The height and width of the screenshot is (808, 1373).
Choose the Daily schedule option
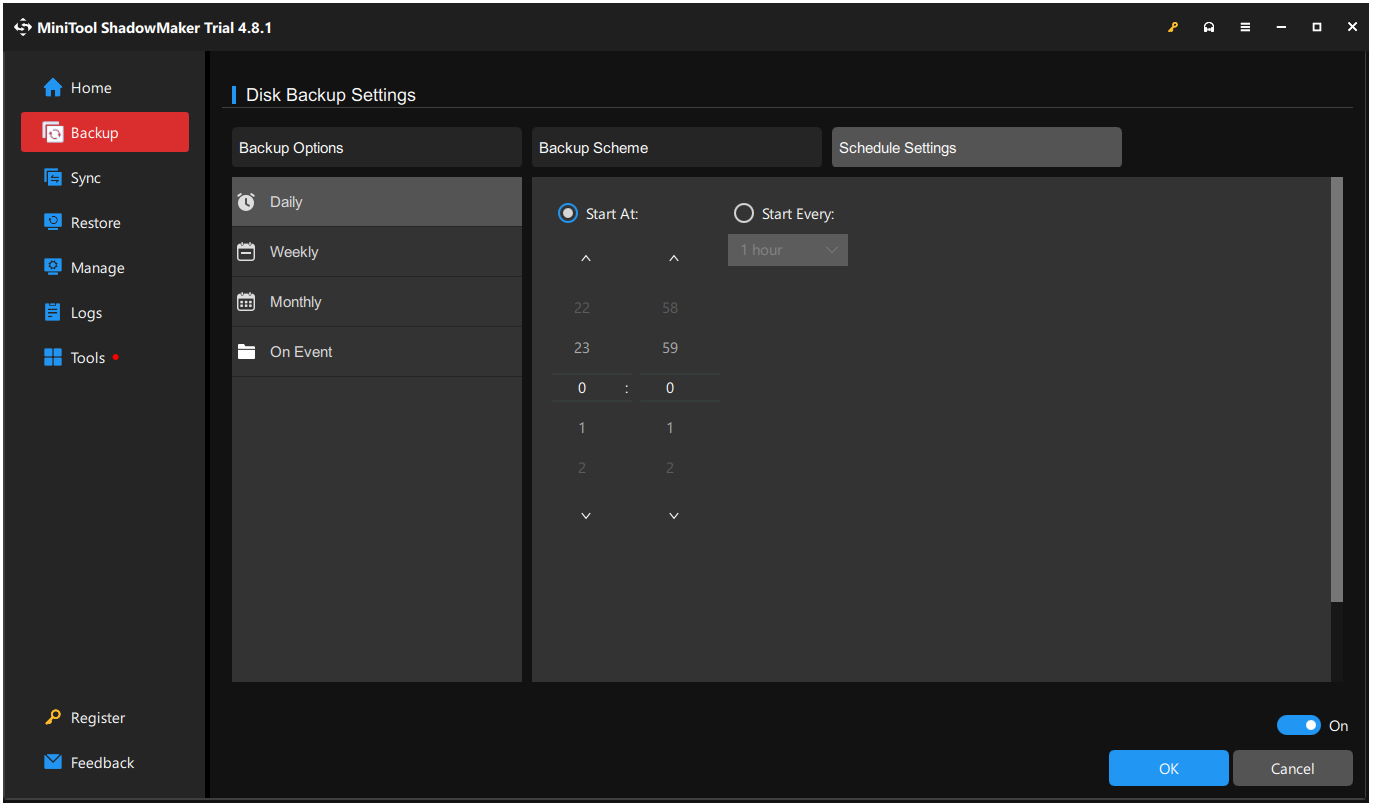point(377,202)
